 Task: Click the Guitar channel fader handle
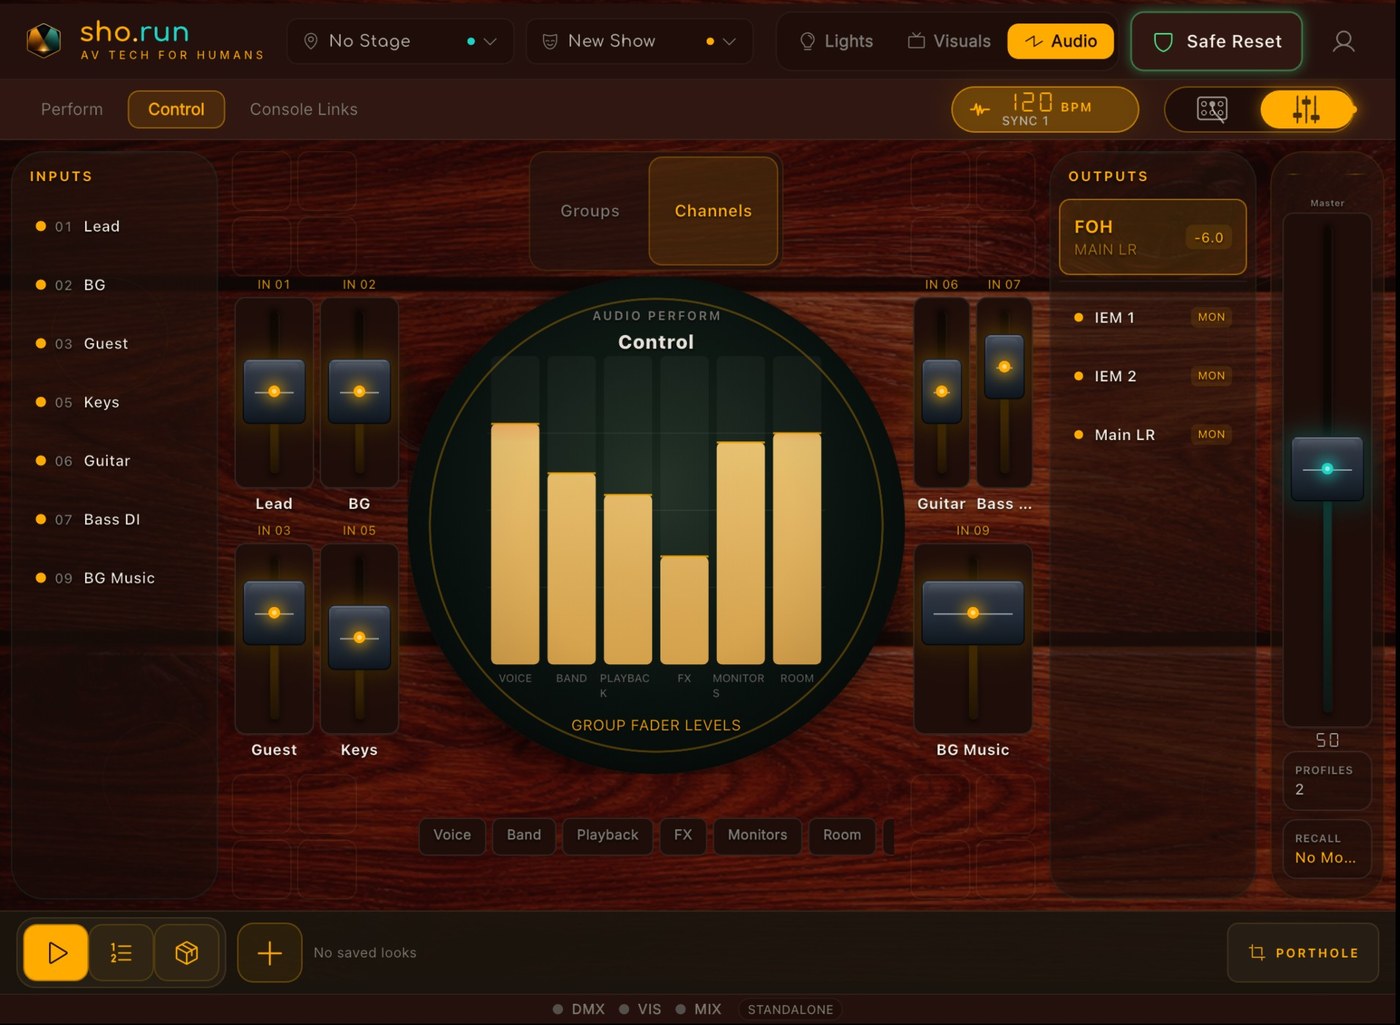tap(941, 391)
